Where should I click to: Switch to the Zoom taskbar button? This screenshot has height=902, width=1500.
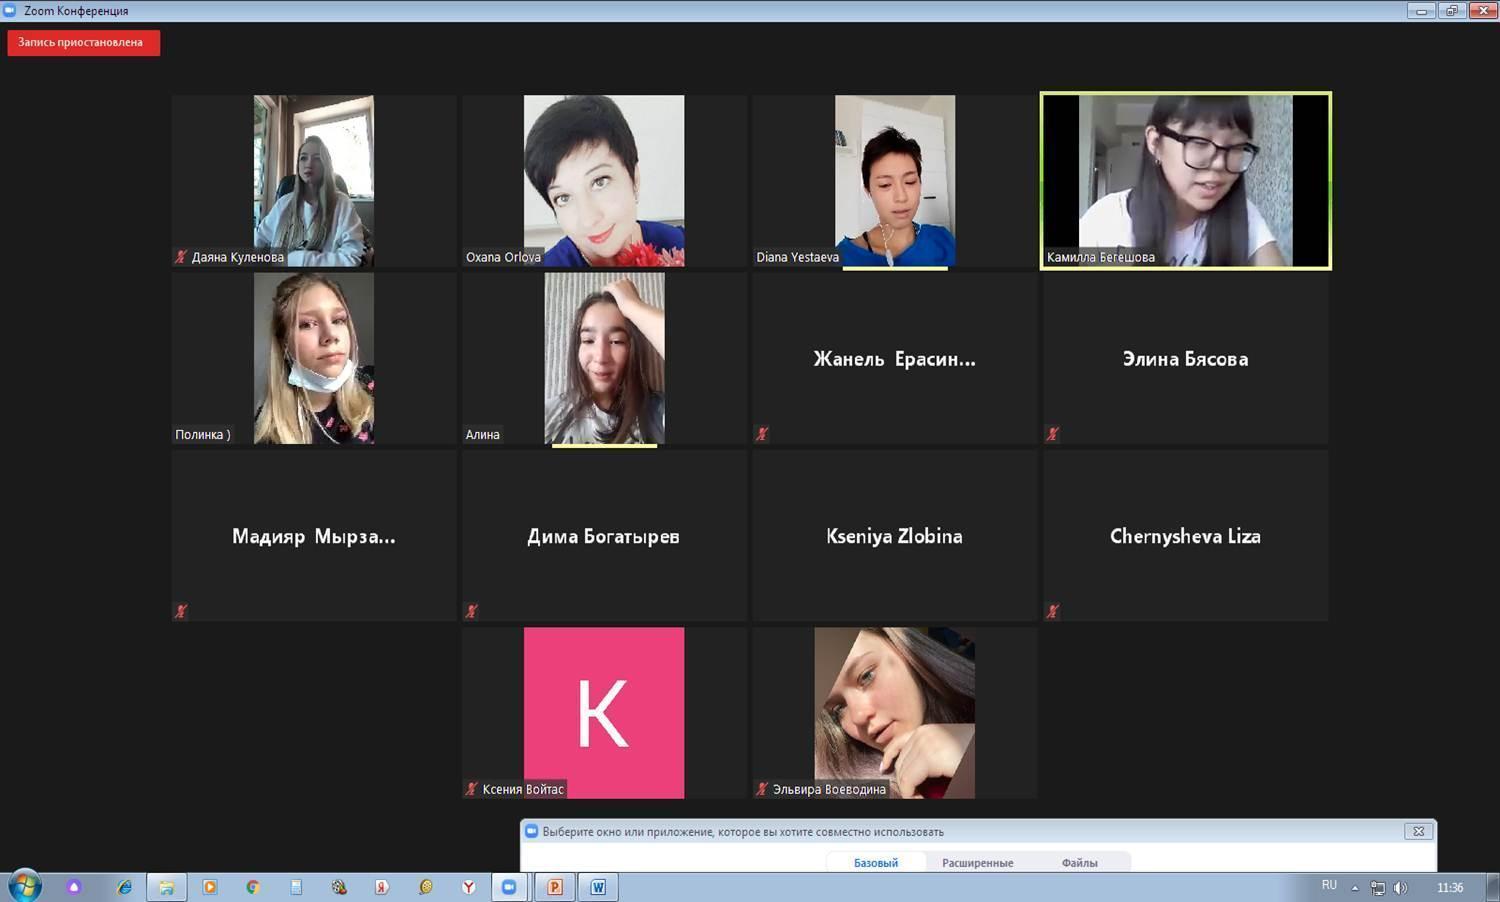[511, 887]
